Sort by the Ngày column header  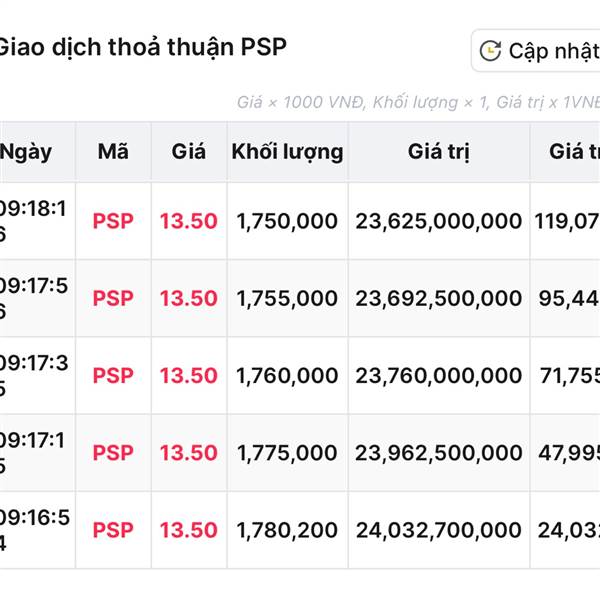click(x=25, y=152)
